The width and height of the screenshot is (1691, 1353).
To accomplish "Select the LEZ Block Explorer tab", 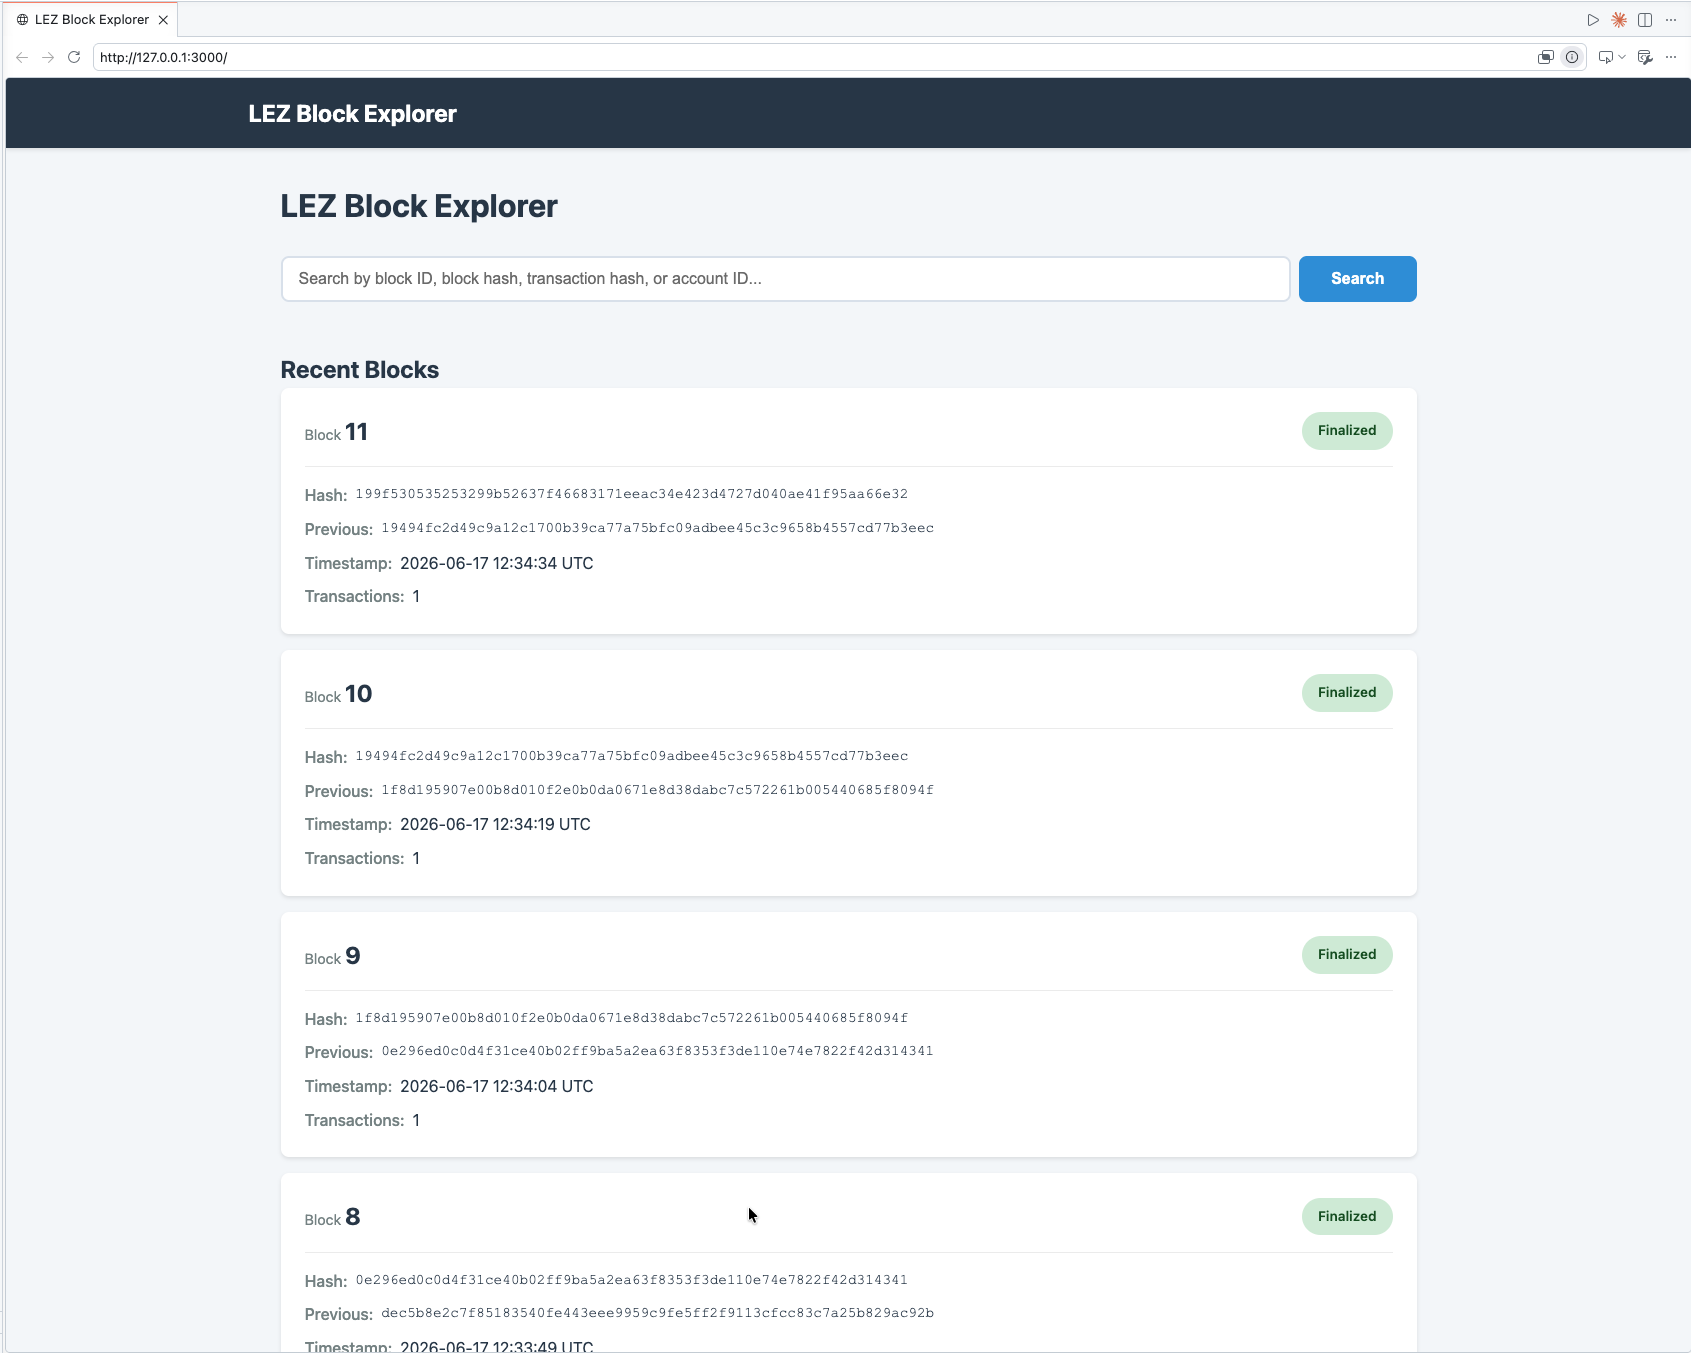I will (92, 20).
